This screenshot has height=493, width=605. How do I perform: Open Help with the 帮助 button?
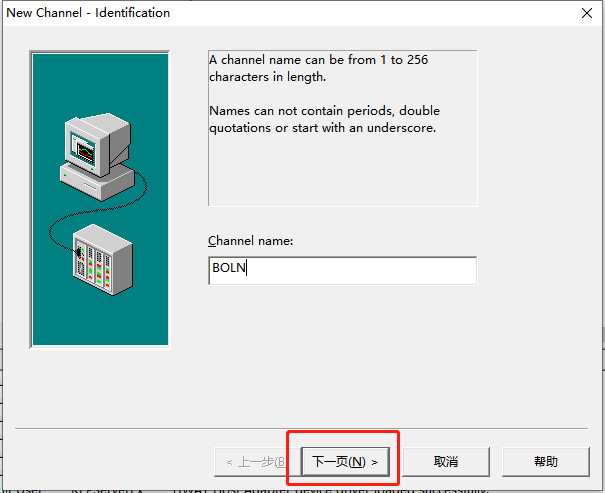pos(546,461)
